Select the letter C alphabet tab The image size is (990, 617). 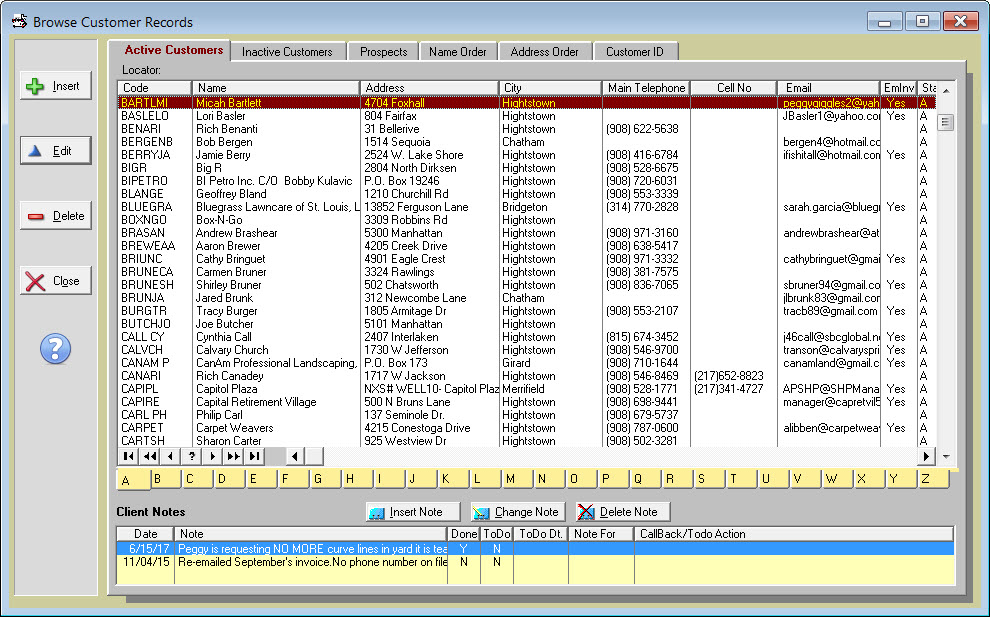coord(198,479)
